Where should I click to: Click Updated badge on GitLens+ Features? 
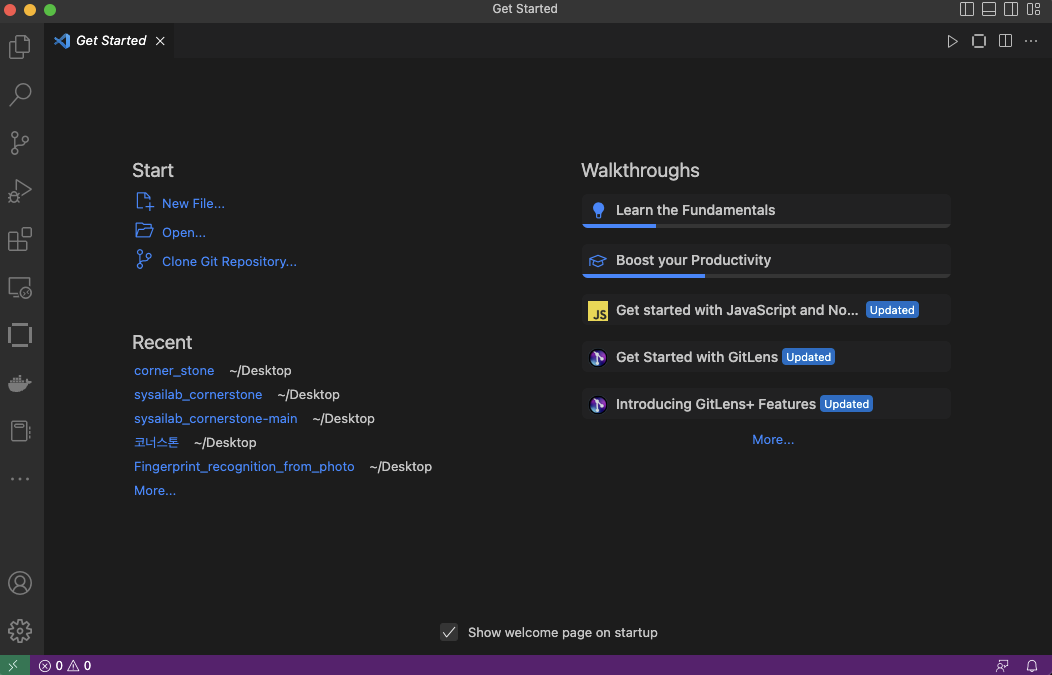click(x=847, y=404)
